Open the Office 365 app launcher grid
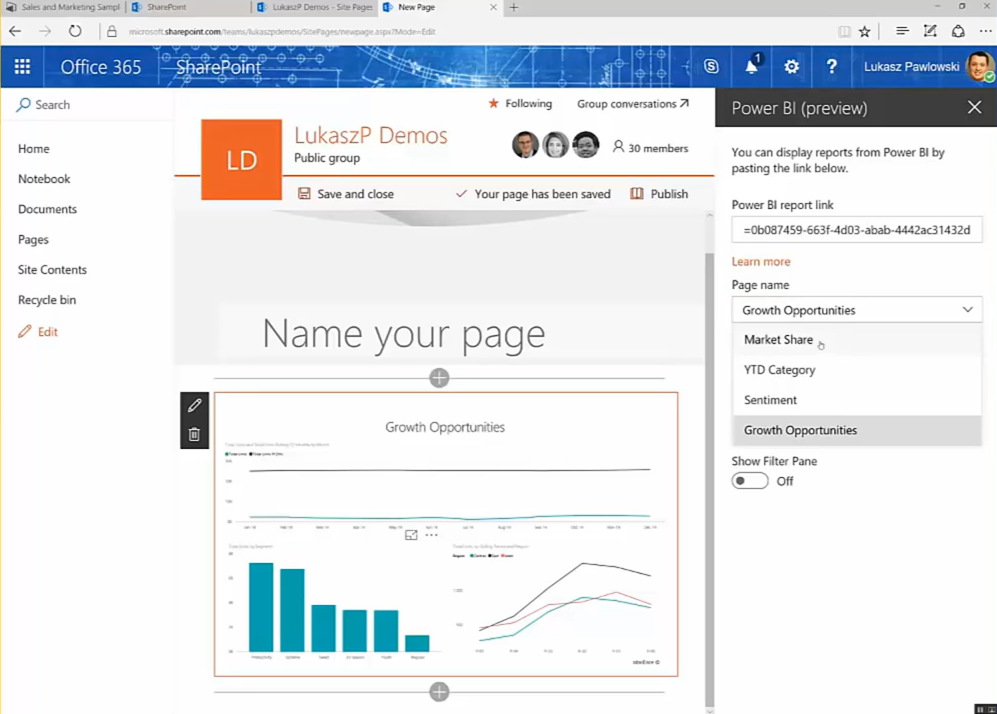Screen dimensions: 997x714 tap(22, 67)
